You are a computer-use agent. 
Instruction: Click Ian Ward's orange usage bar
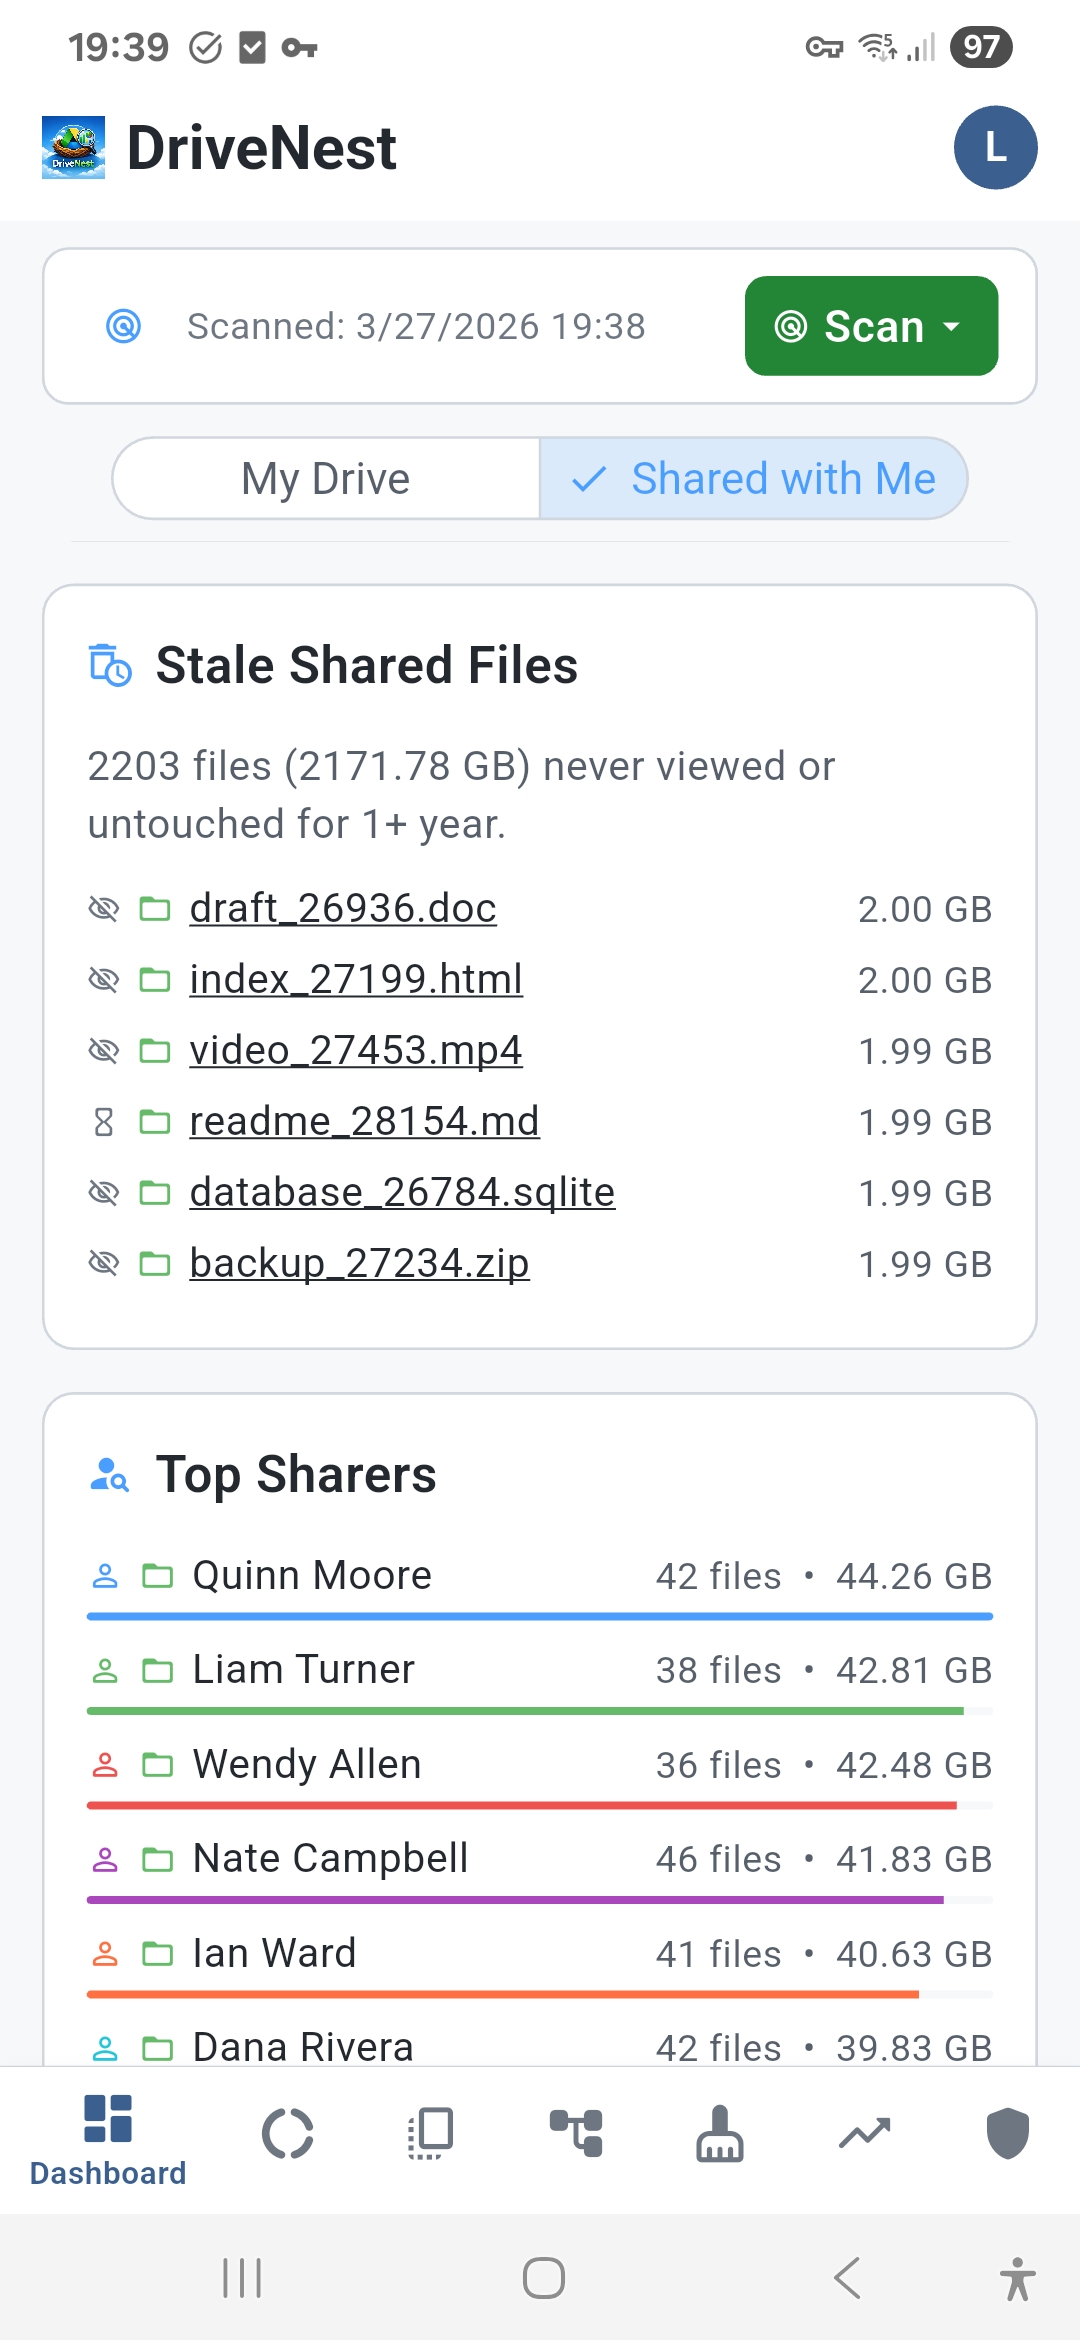pyautogui.click(x=503, y=1994)
